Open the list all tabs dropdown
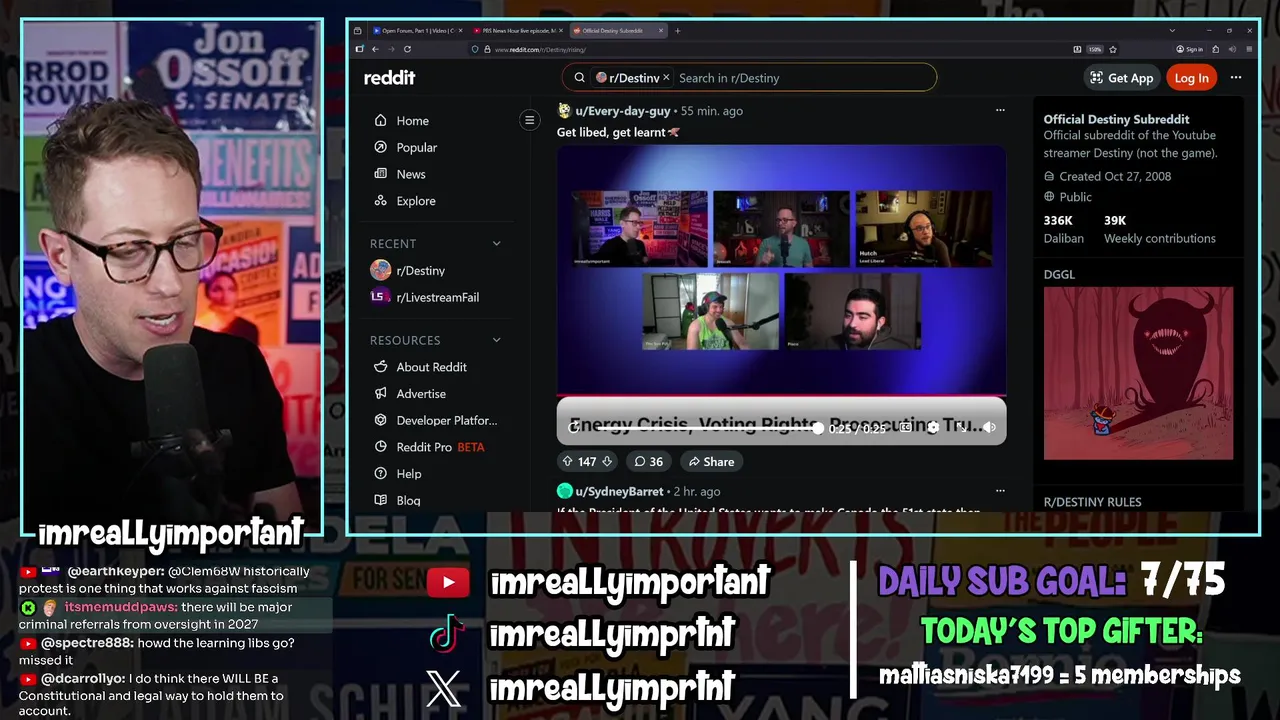1280x720 pixels. pyautogui.click(x=1173, y=31)
